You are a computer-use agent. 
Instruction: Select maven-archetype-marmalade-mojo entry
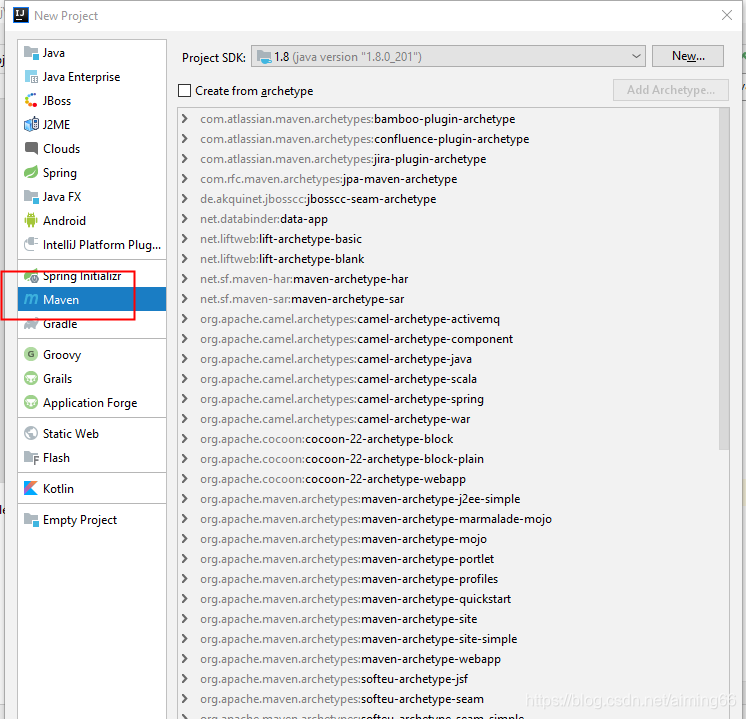[x=376, y=519]
